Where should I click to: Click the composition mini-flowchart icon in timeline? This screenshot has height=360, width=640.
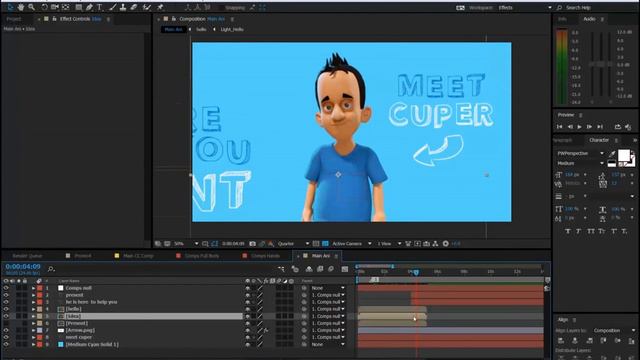pyautogui.click(x=282, y=269)
